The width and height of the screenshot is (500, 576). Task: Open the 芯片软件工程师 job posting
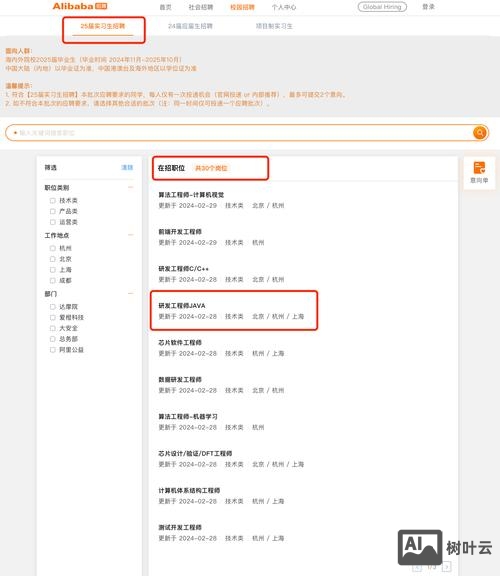(180, 342)
